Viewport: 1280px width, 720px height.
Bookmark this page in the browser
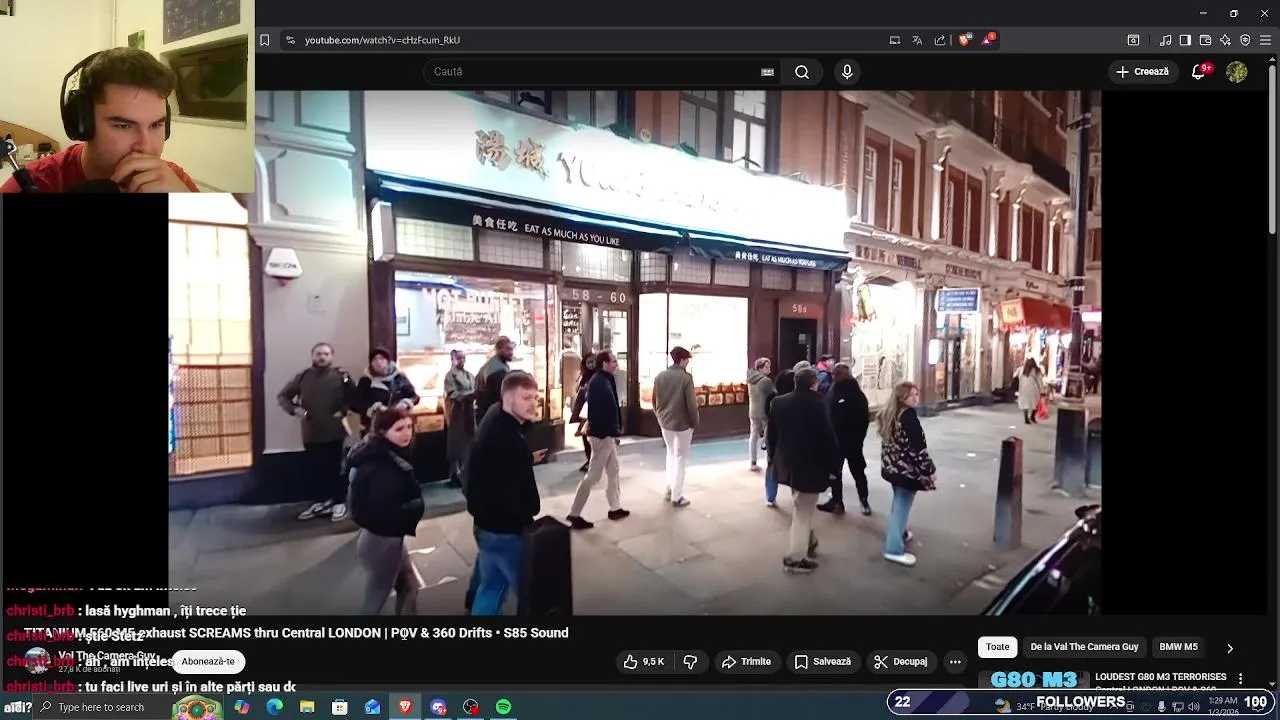264,40
